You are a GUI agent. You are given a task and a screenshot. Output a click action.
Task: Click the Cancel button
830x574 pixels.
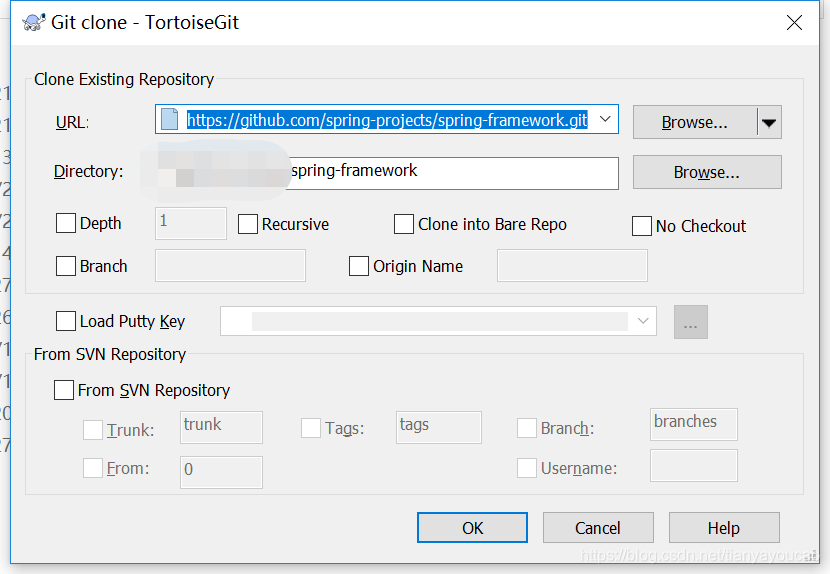[598, 527]
